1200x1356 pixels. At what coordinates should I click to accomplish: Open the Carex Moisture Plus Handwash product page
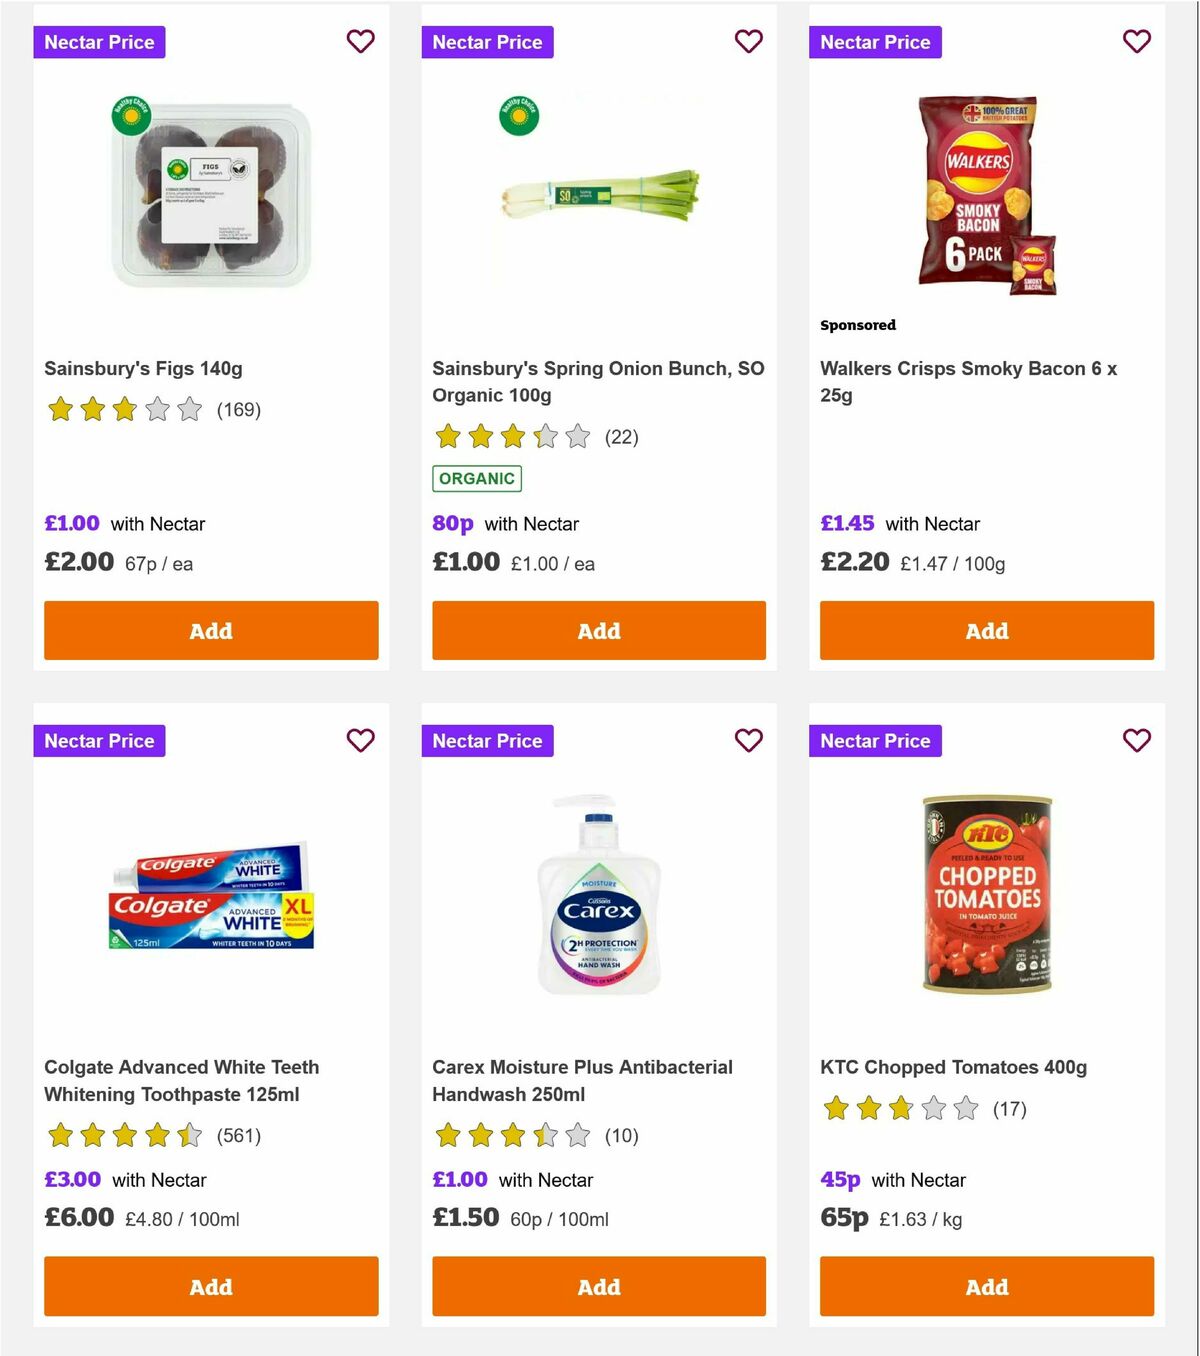(582, 1081)
